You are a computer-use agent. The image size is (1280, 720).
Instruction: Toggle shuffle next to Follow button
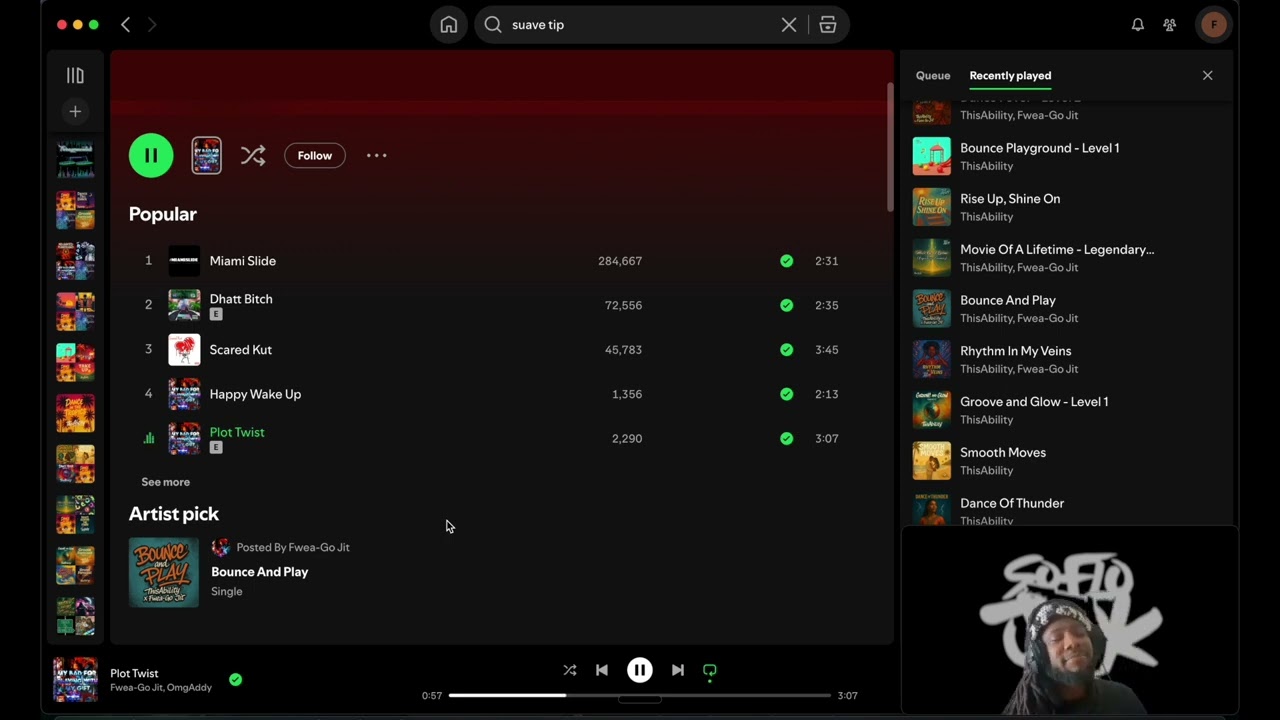click(x=253, y=155)
